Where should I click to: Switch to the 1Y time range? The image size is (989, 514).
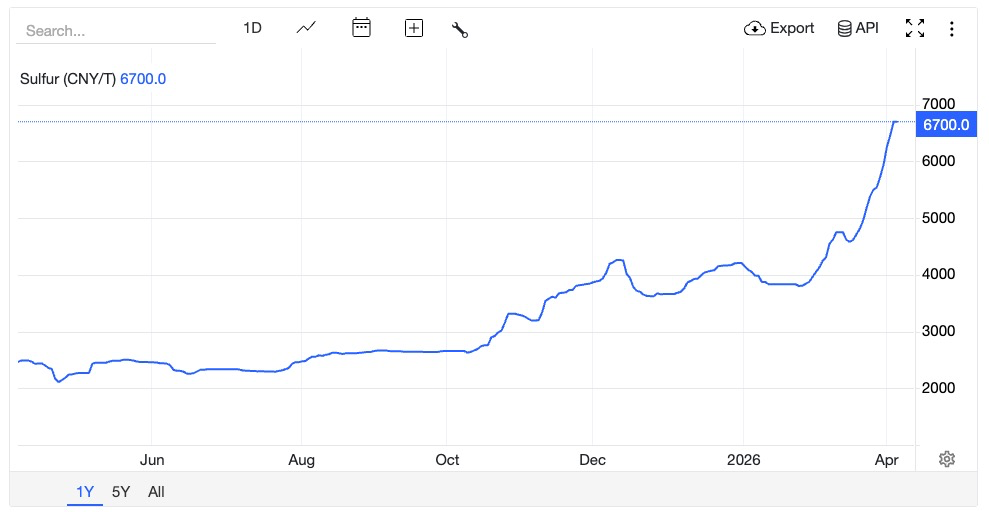pyautogui.click(x=85, y=492)
